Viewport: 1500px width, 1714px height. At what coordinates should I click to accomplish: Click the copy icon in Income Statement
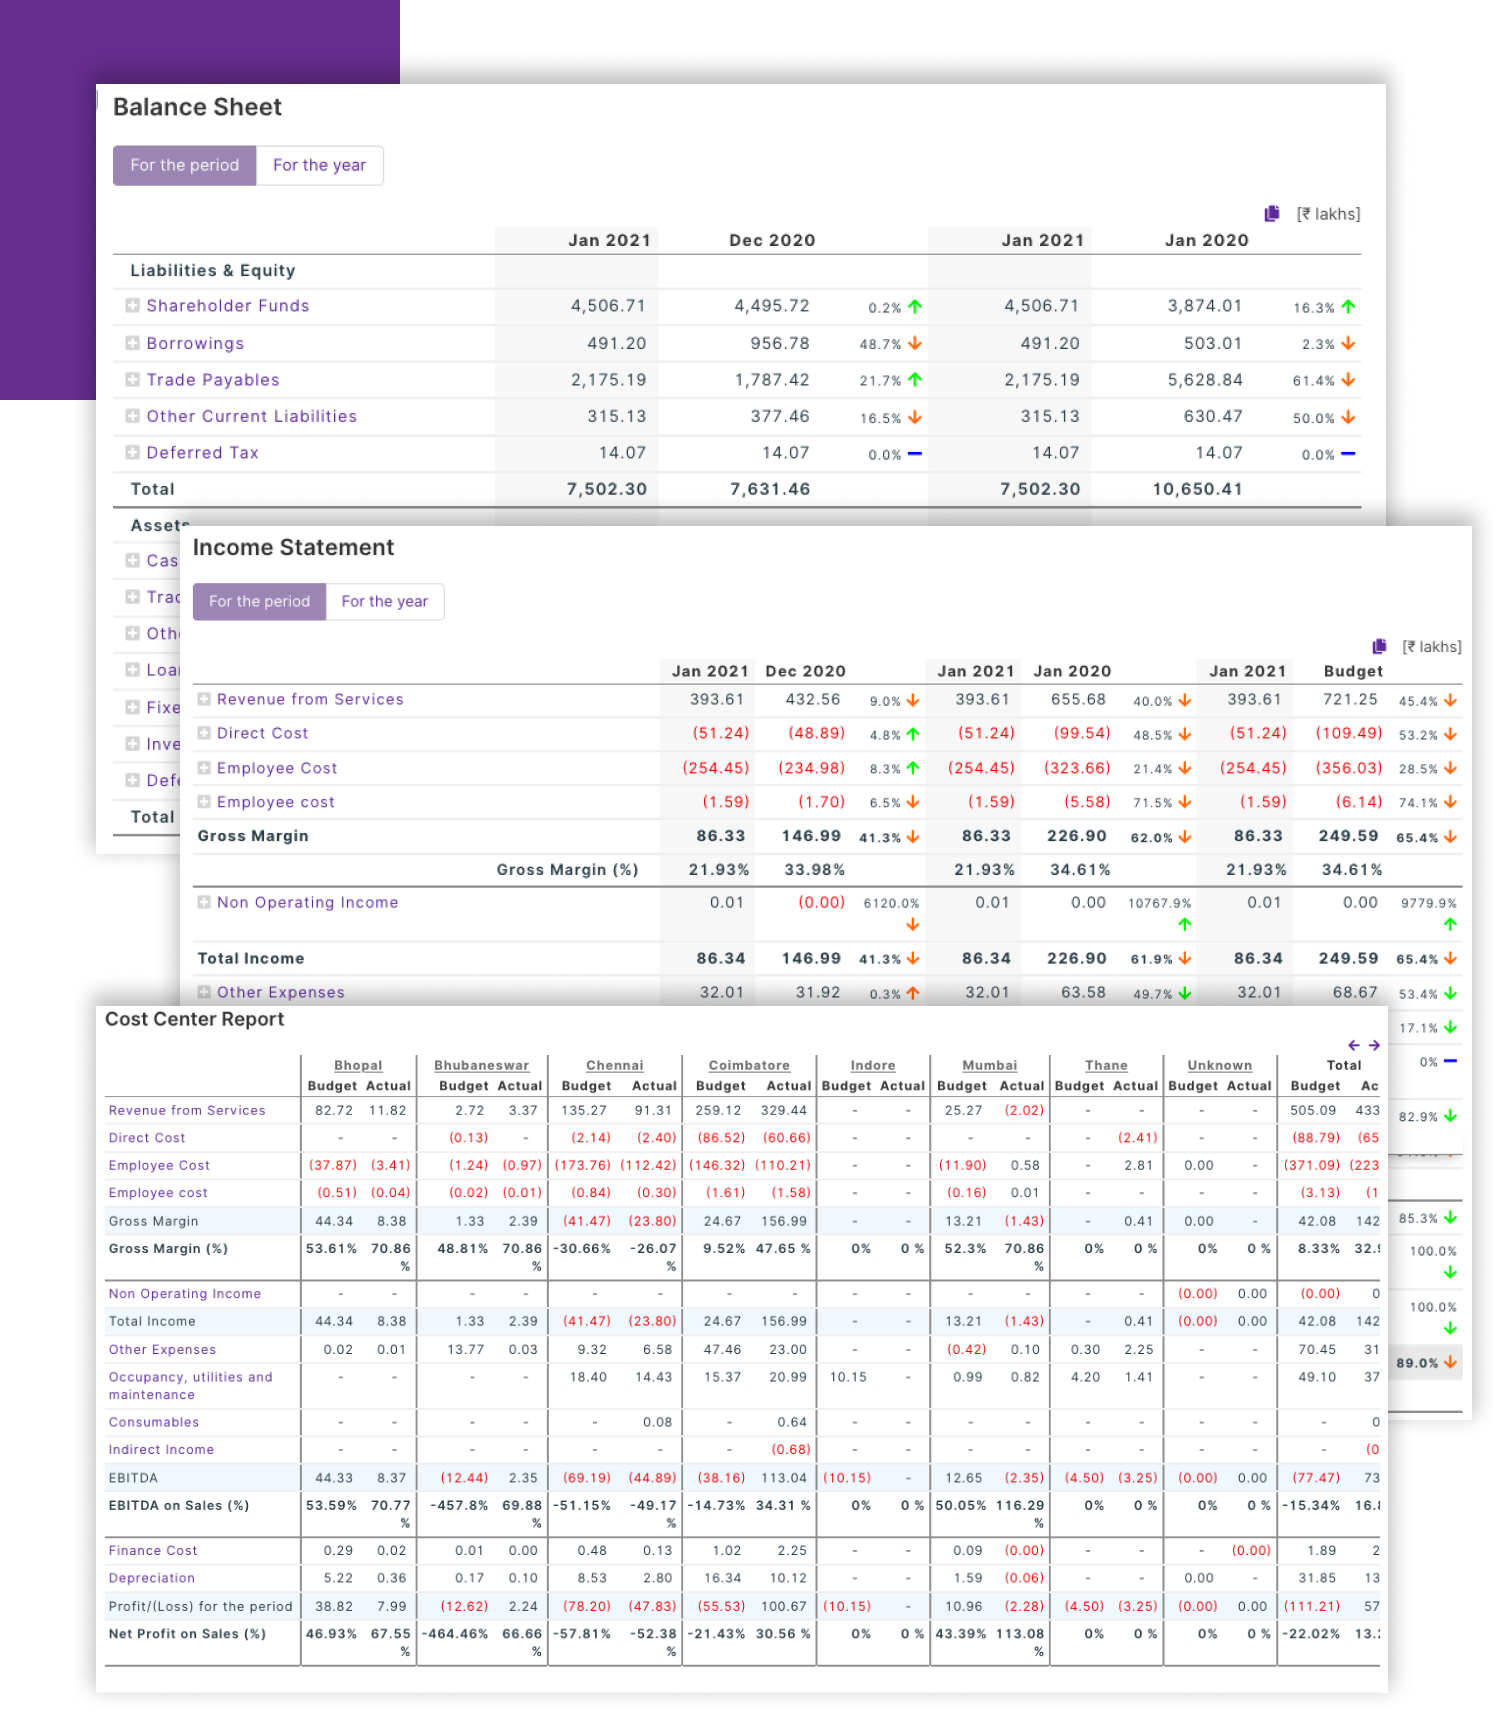point(1380,646)
